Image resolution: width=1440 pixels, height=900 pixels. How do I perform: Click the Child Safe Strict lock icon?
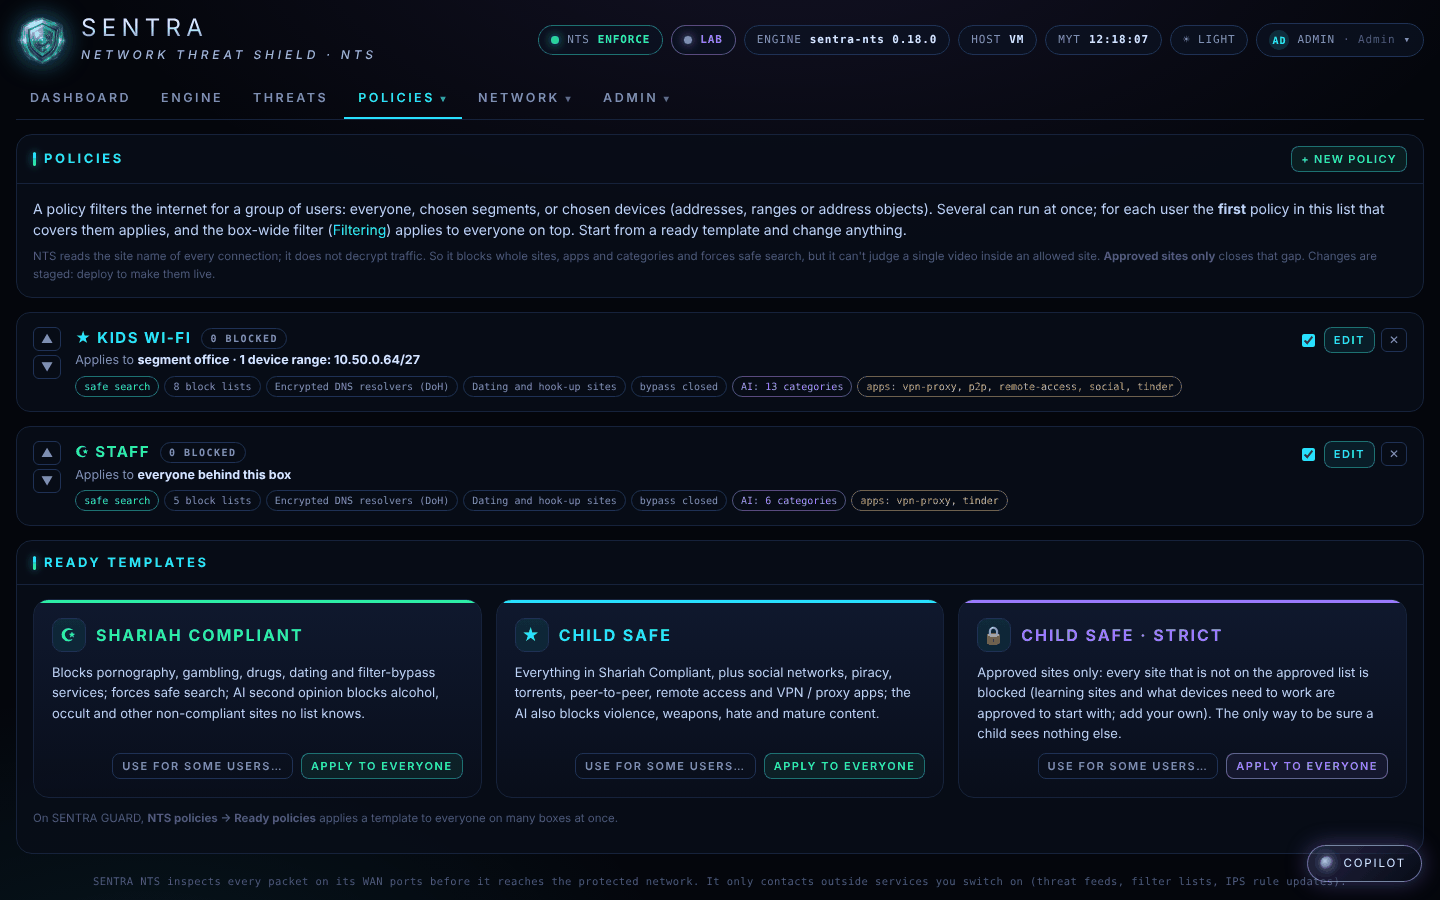(993, 635)
